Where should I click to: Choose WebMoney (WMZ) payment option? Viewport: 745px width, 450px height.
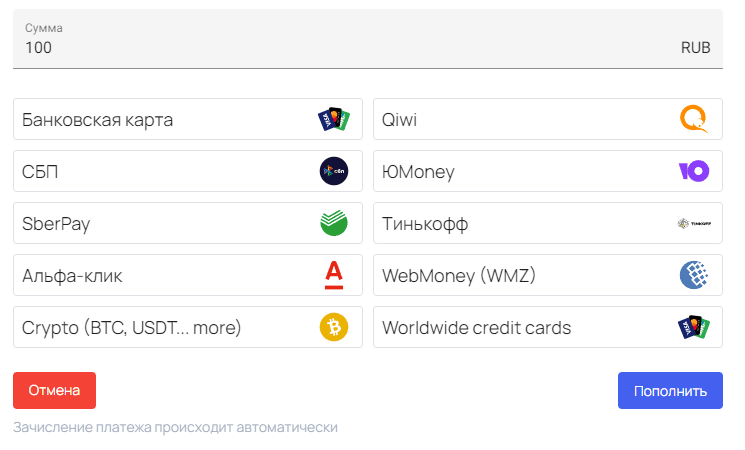click(x=548, y=275)
